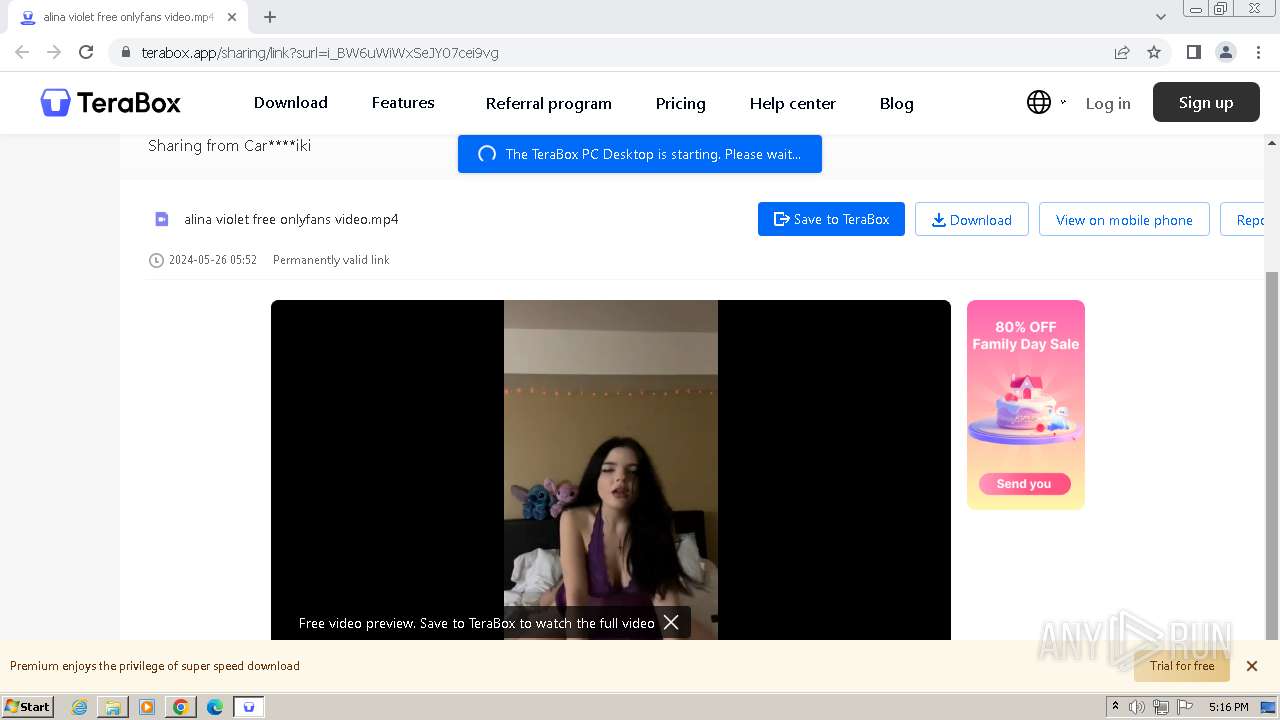This screenshot has width=1280, height=720.
Task: Click the Permanently valid link text
Action: click(x=331, y=260)
